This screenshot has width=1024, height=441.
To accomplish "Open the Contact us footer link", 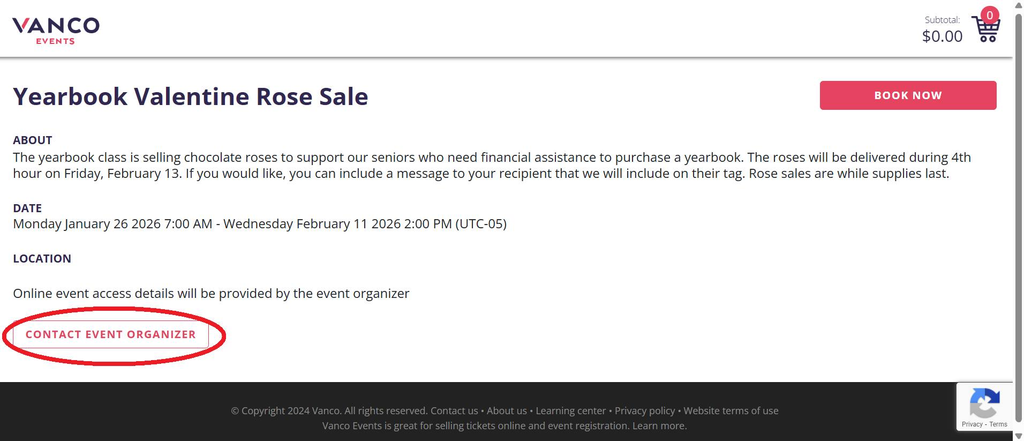I will (454, 411).
